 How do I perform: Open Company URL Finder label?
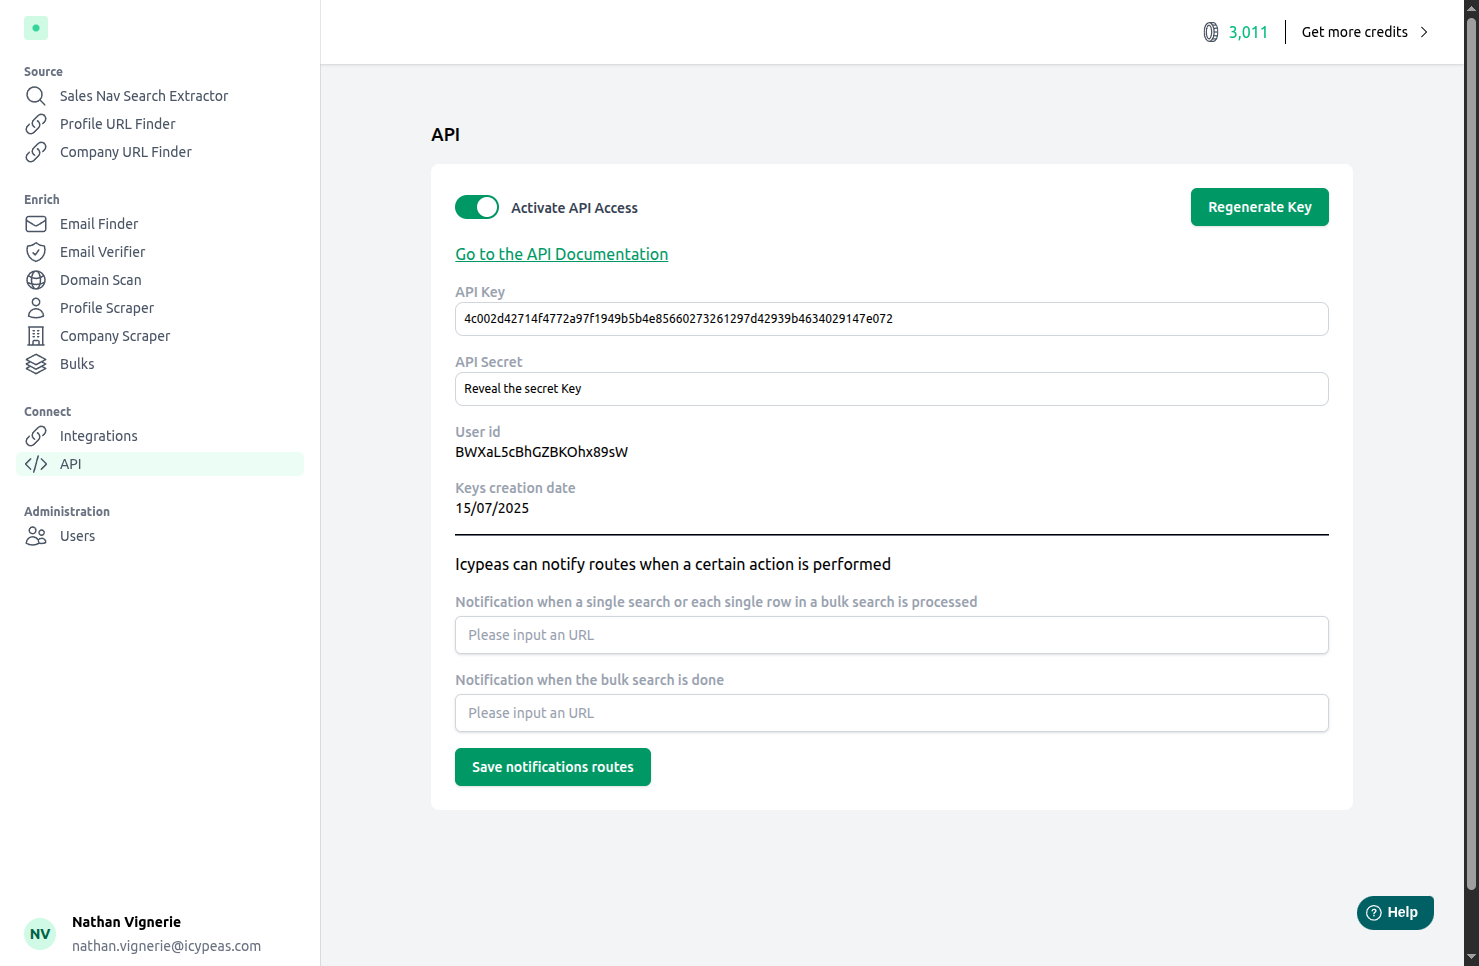126,152
